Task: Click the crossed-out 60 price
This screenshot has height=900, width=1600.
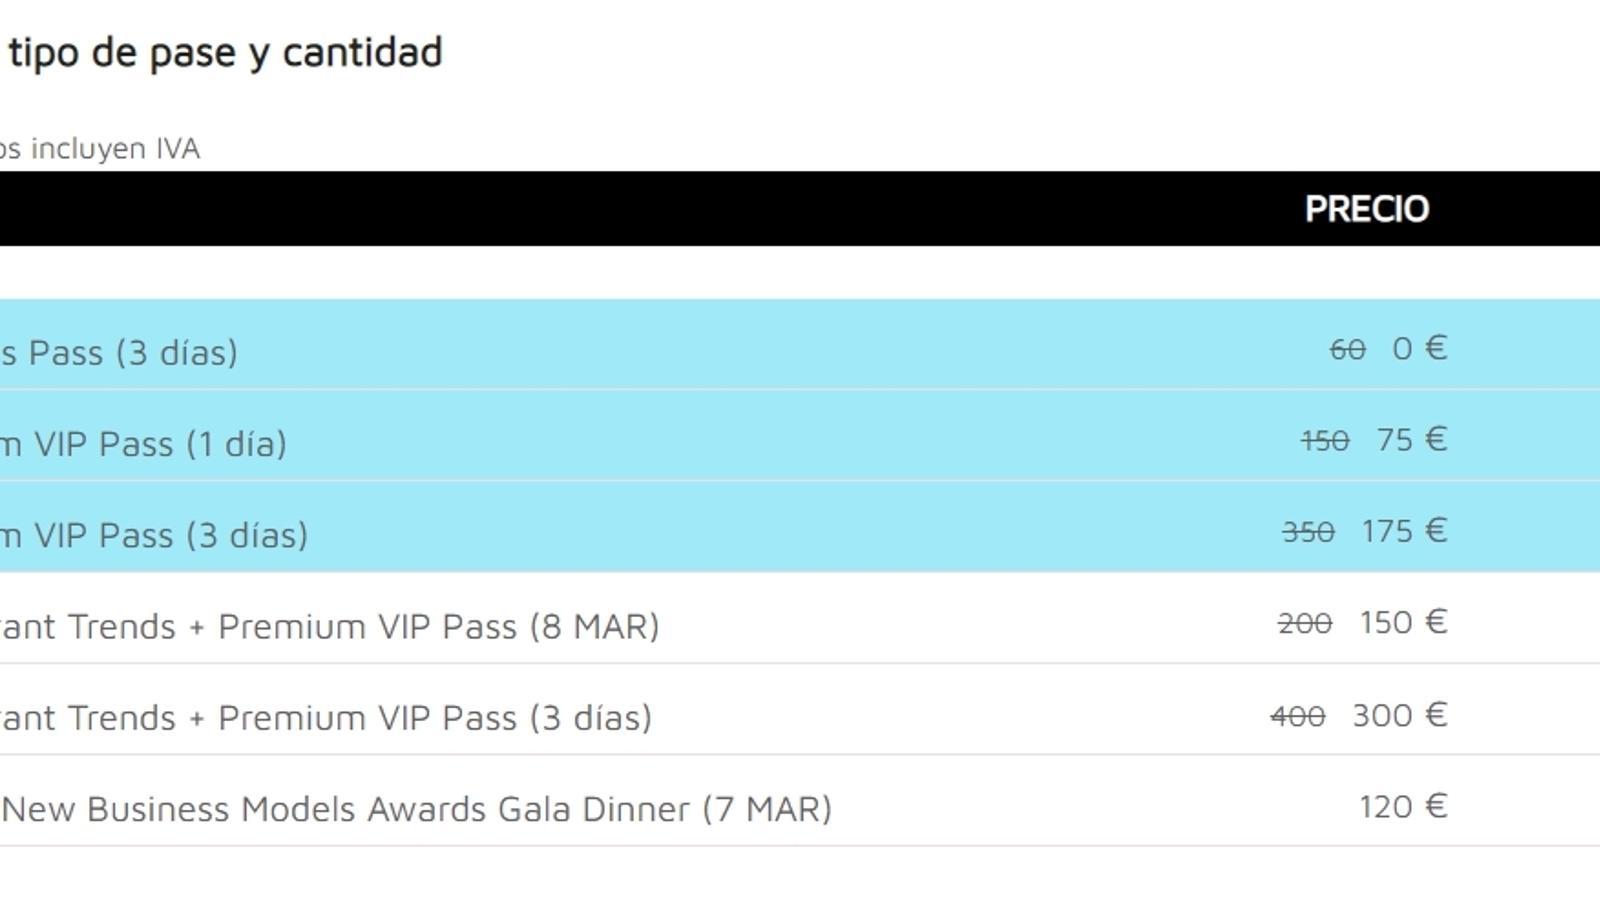Action: click(1347, 350)
